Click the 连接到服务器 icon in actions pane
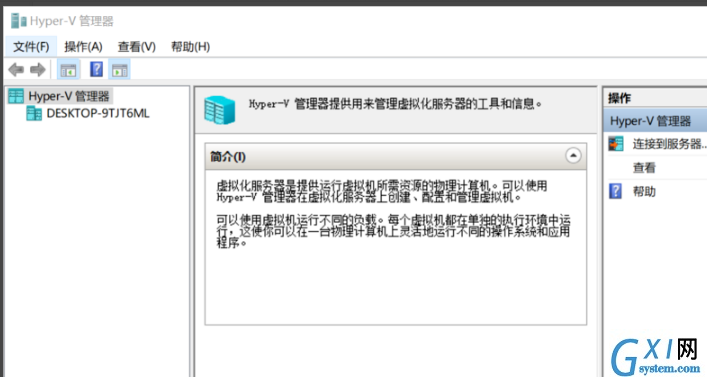Screen dimensions: 707x377 615,144
